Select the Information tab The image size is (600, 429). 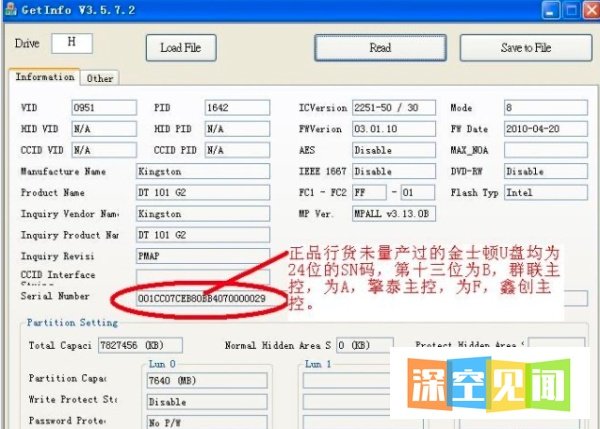coord(45,77)
